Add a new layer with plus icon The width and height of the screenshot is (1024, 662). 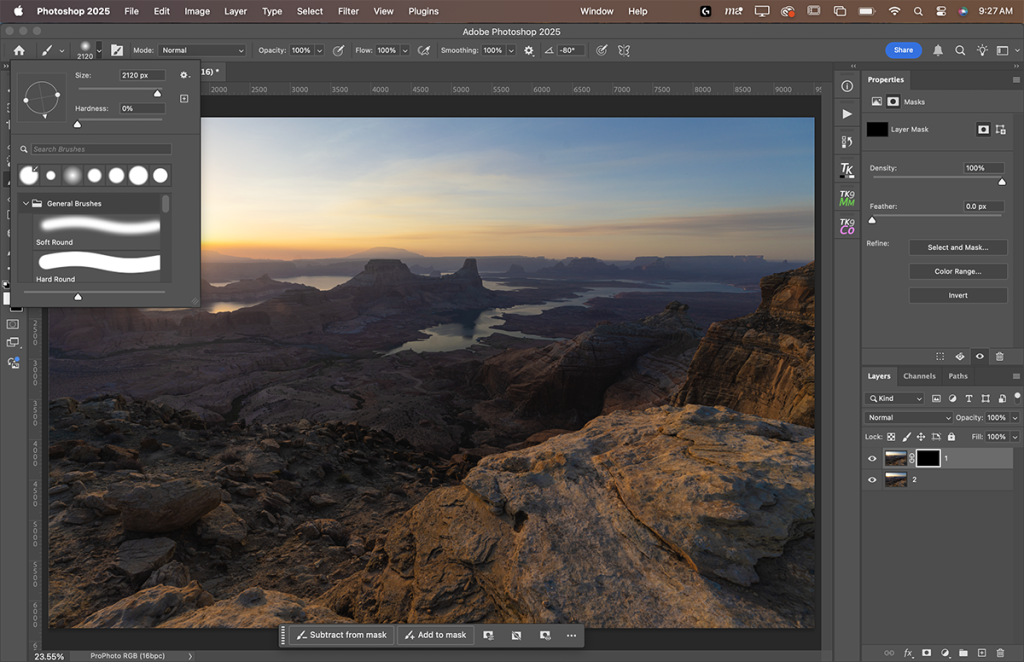tap(982, 652)
